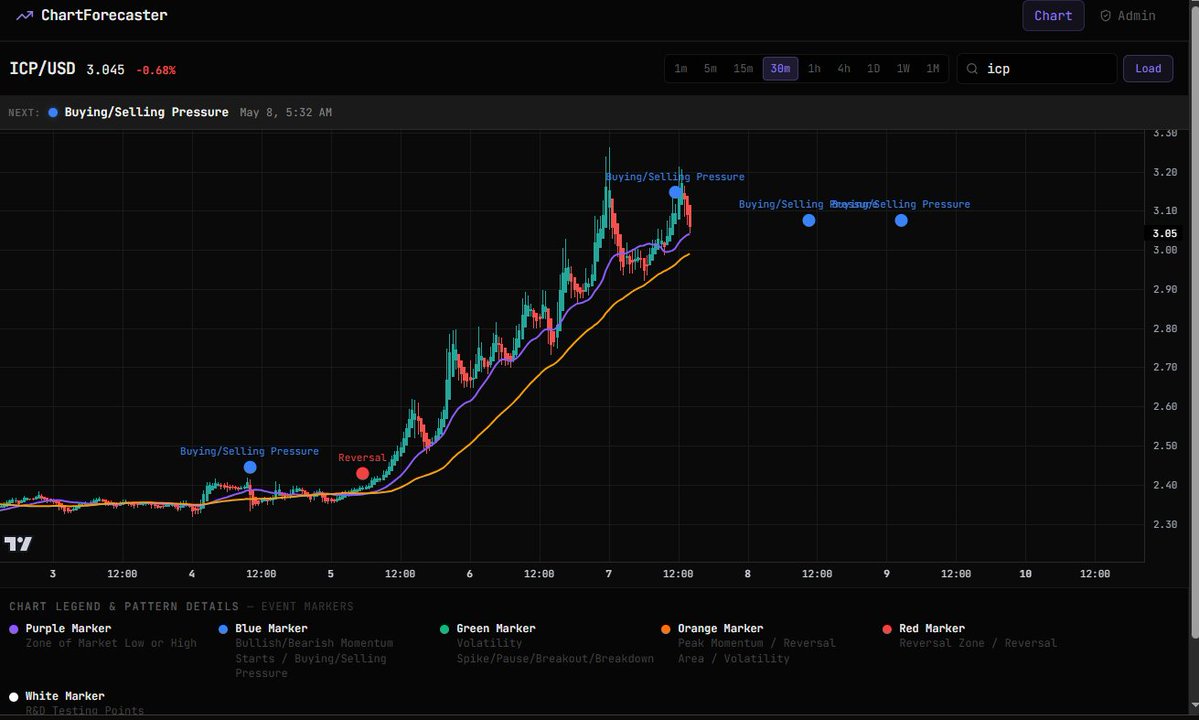Viewport: 1199px width, 720px height.
Task: Click the Chart Legend & Pattern Details heading
Action: tap(124, 607)
